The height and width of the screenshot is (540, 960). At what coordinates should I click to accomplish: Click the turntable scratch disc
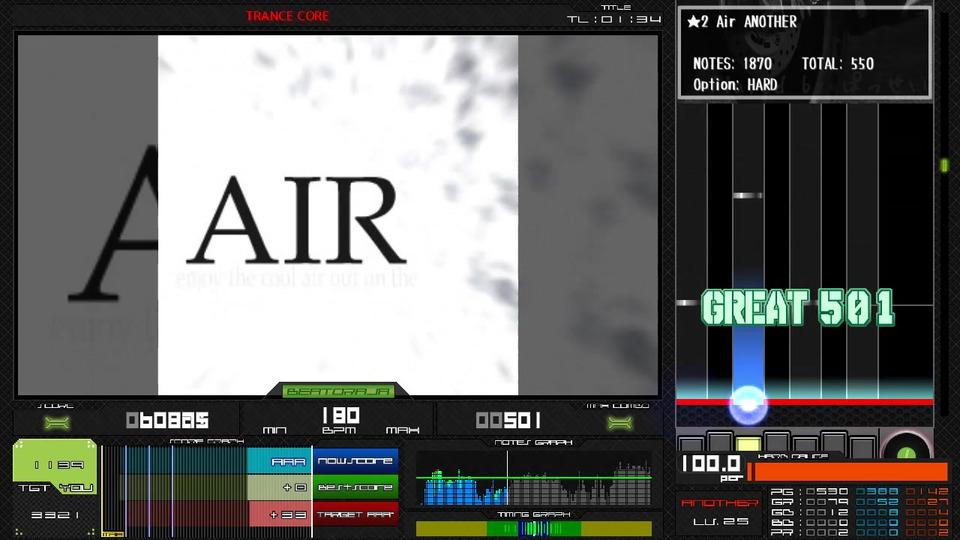[907, 446]
